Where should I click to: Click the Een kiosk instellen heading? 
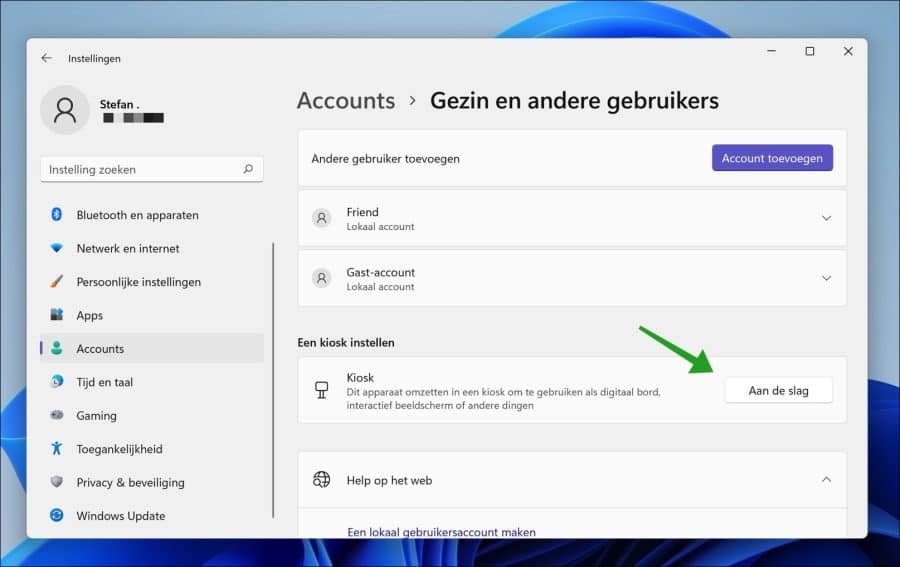346,342
